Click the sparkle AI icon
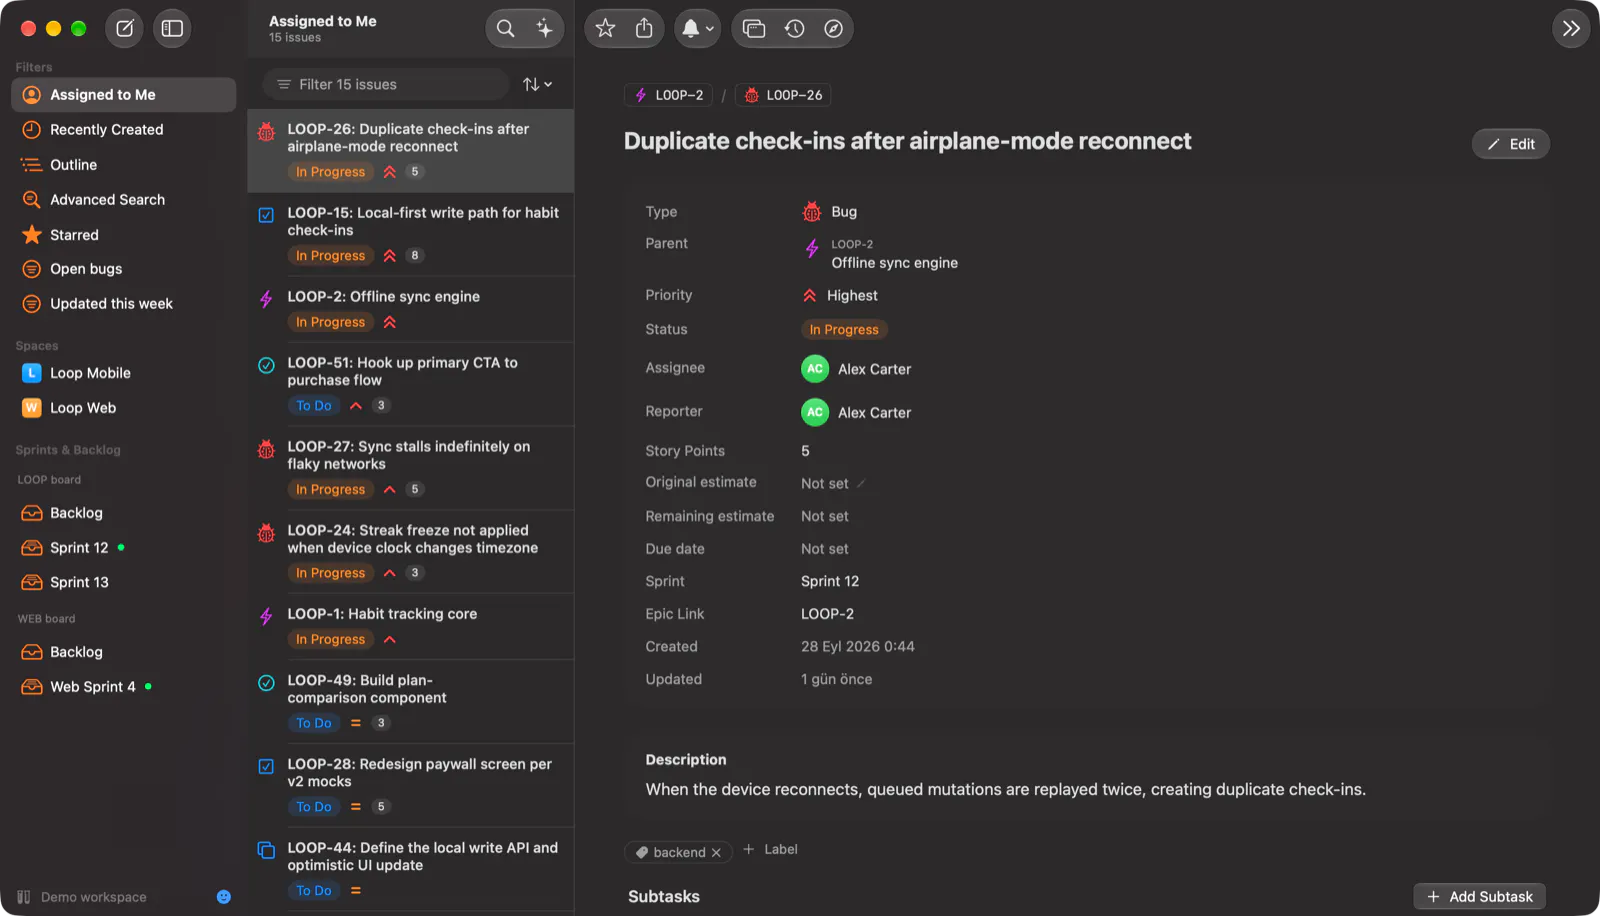 coord(544,28)
